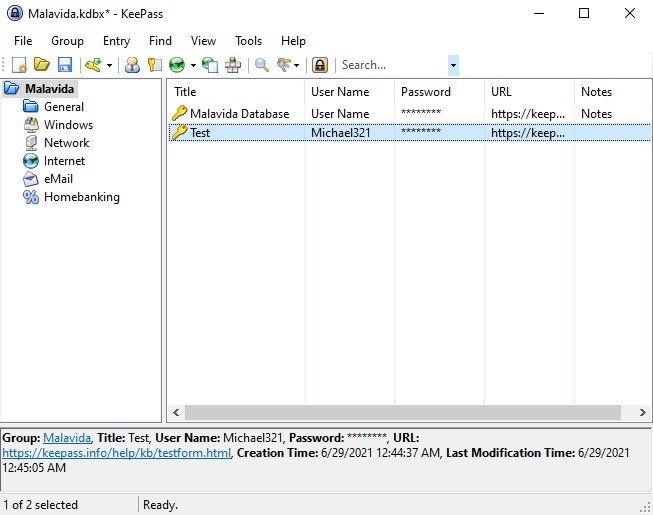Screen dimensions: 653x515
Task: Click the Windows group icon
Action: coord(31,124)
